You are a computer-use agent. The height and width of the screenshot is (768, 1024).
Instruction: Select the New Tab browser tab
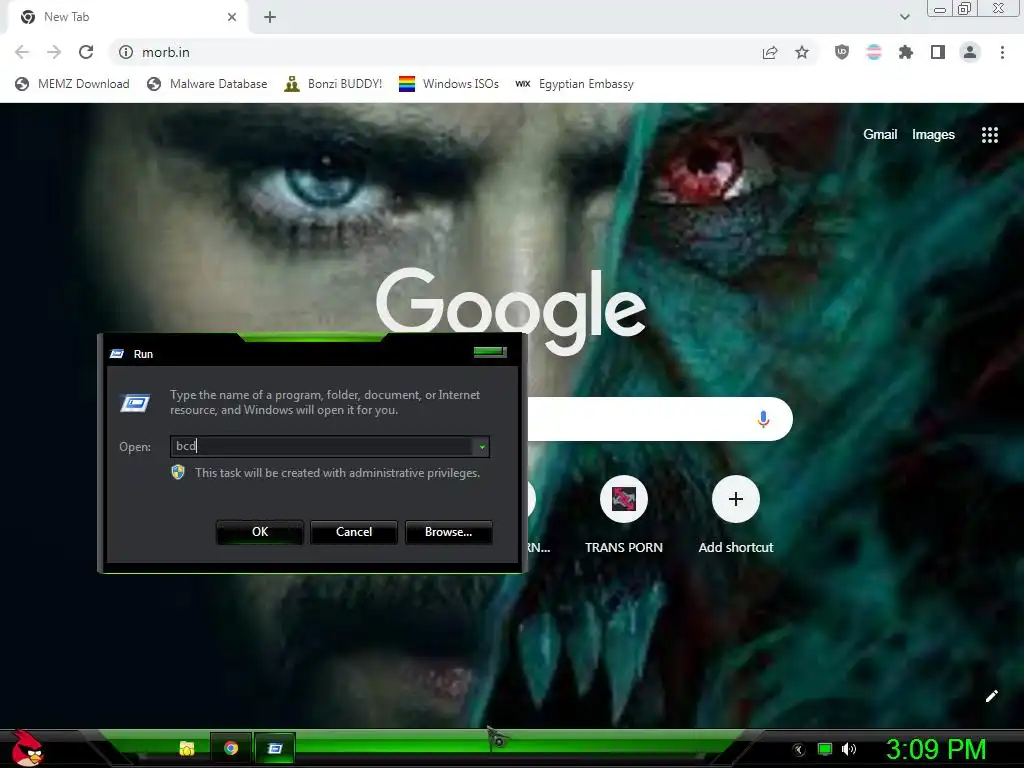pyautogui.click(x=127, y=17)
